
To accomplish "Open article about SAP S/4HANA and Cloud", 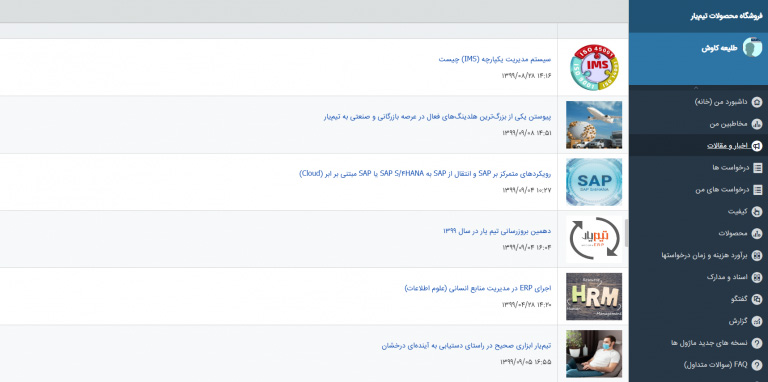I will pyautogui.click(x=425, y=173).
